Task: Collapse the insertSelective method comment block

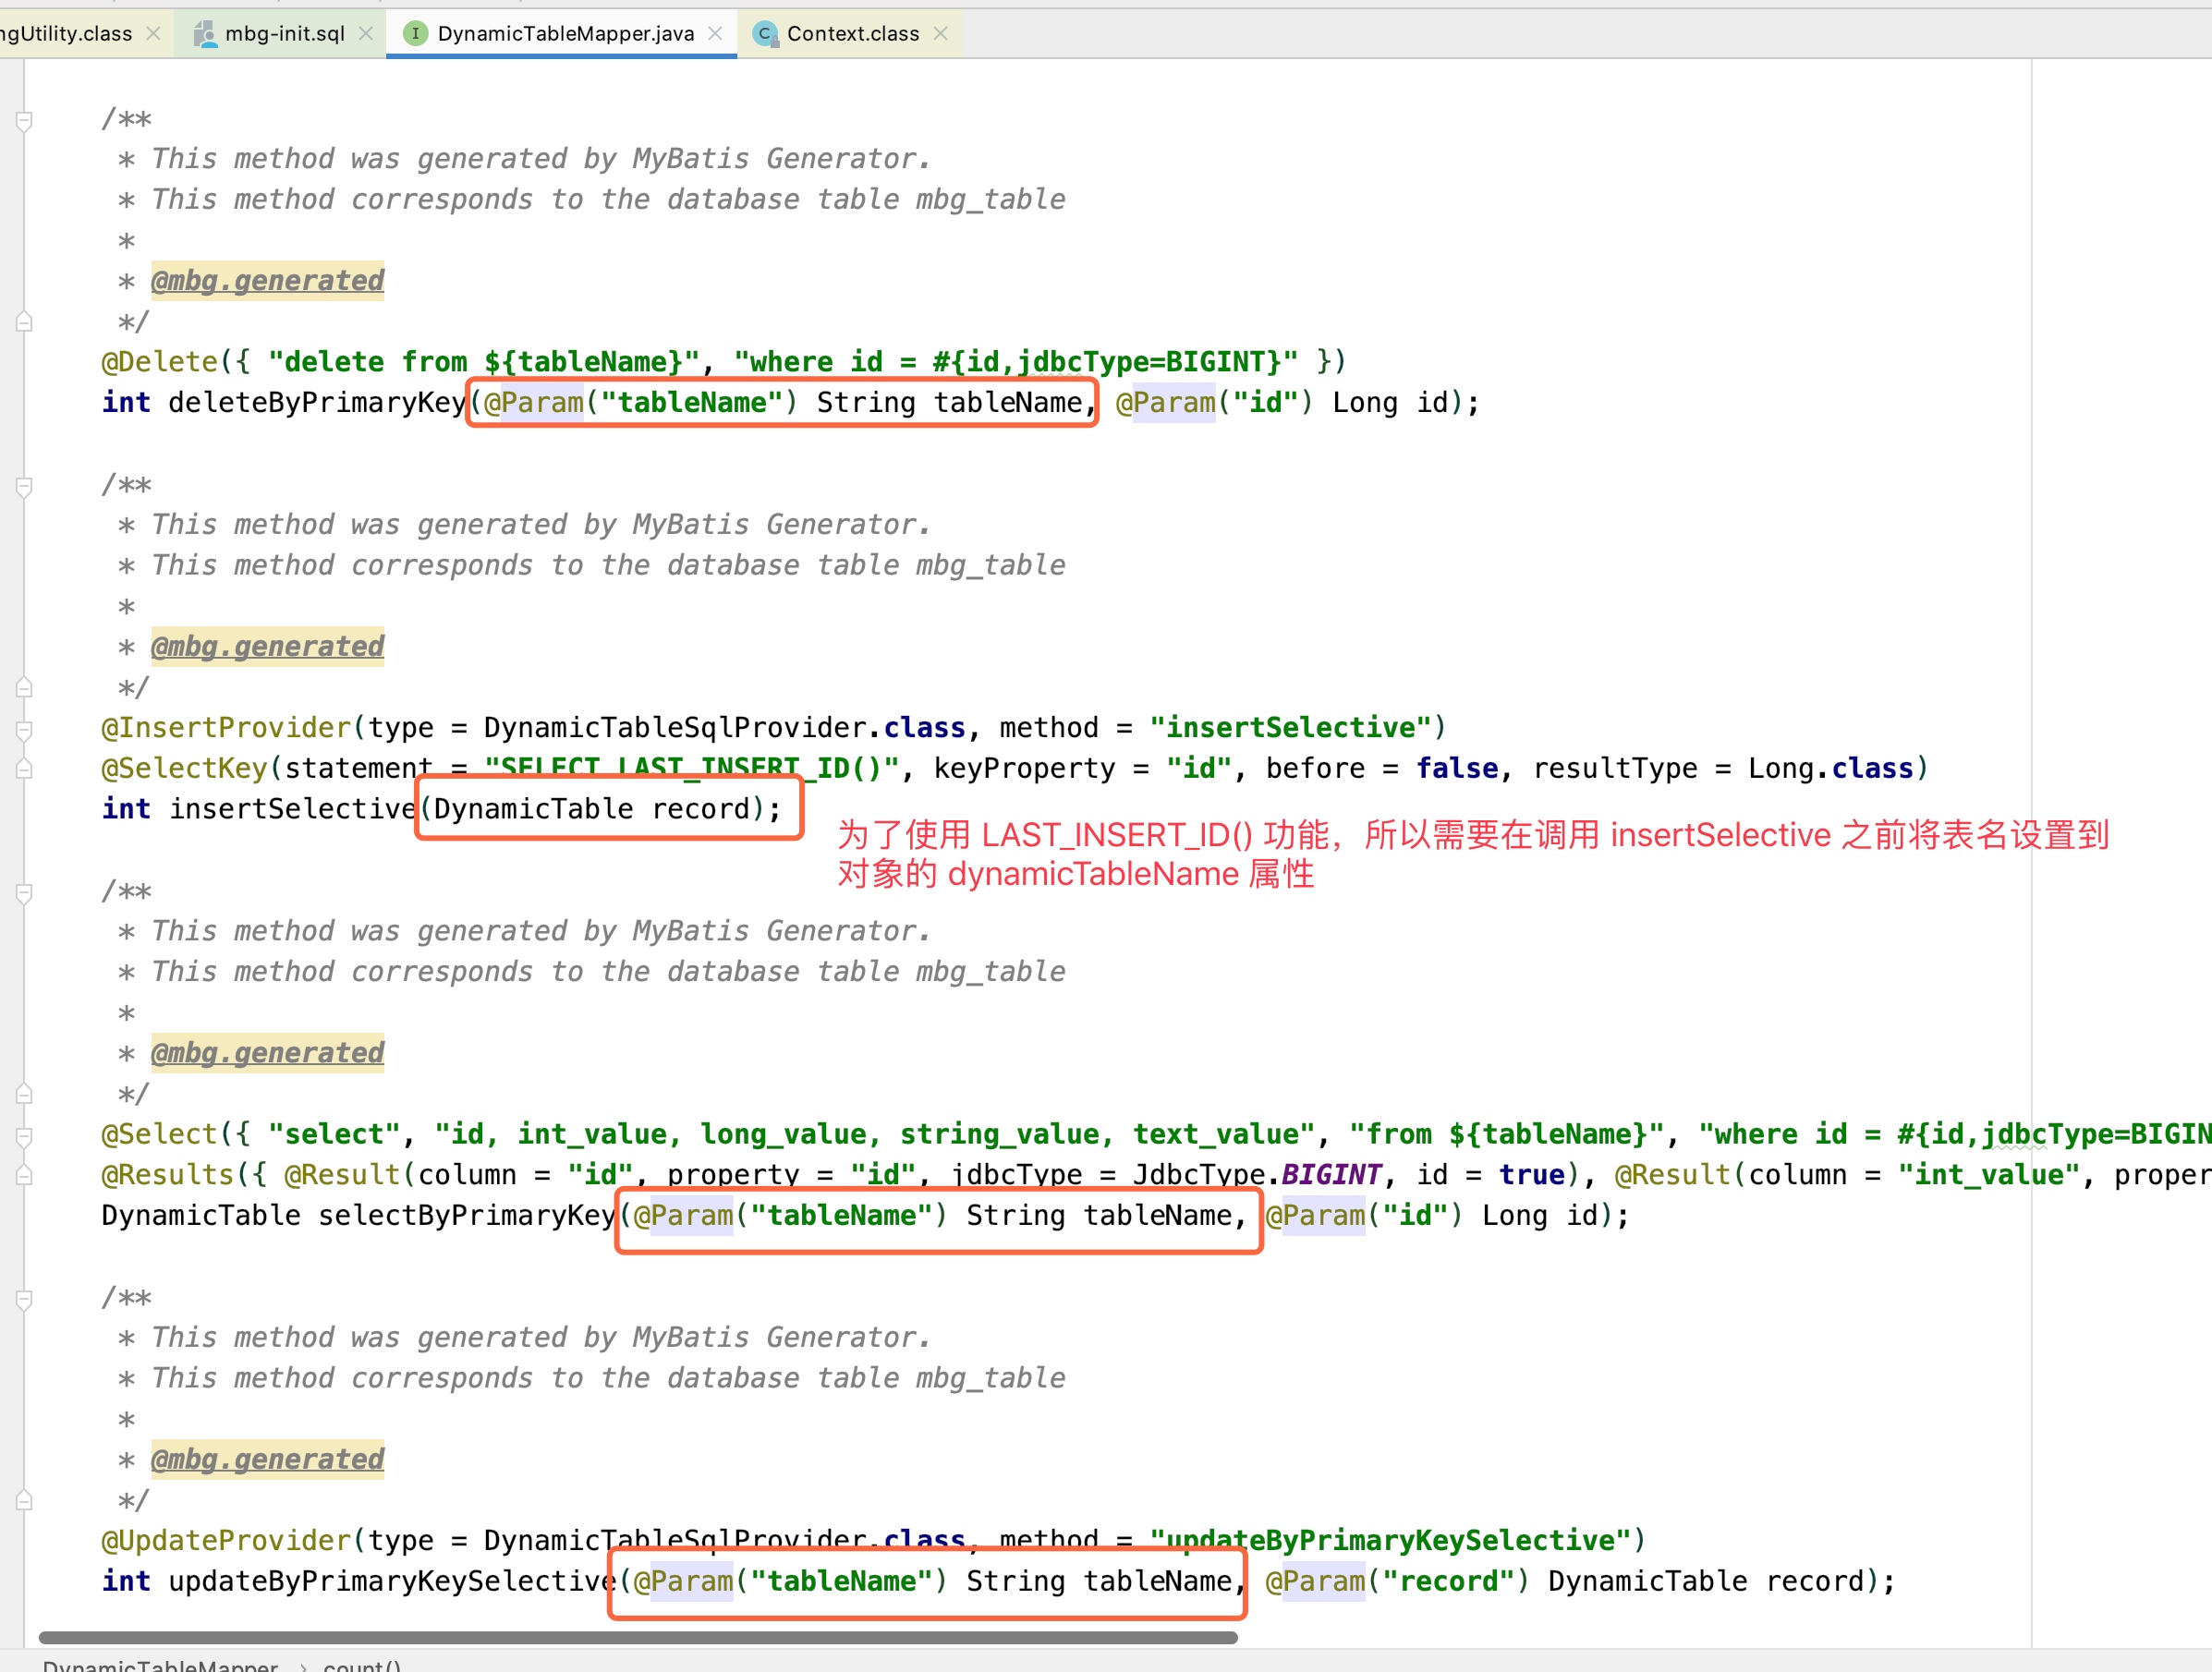Action: [x=24, y=487]
